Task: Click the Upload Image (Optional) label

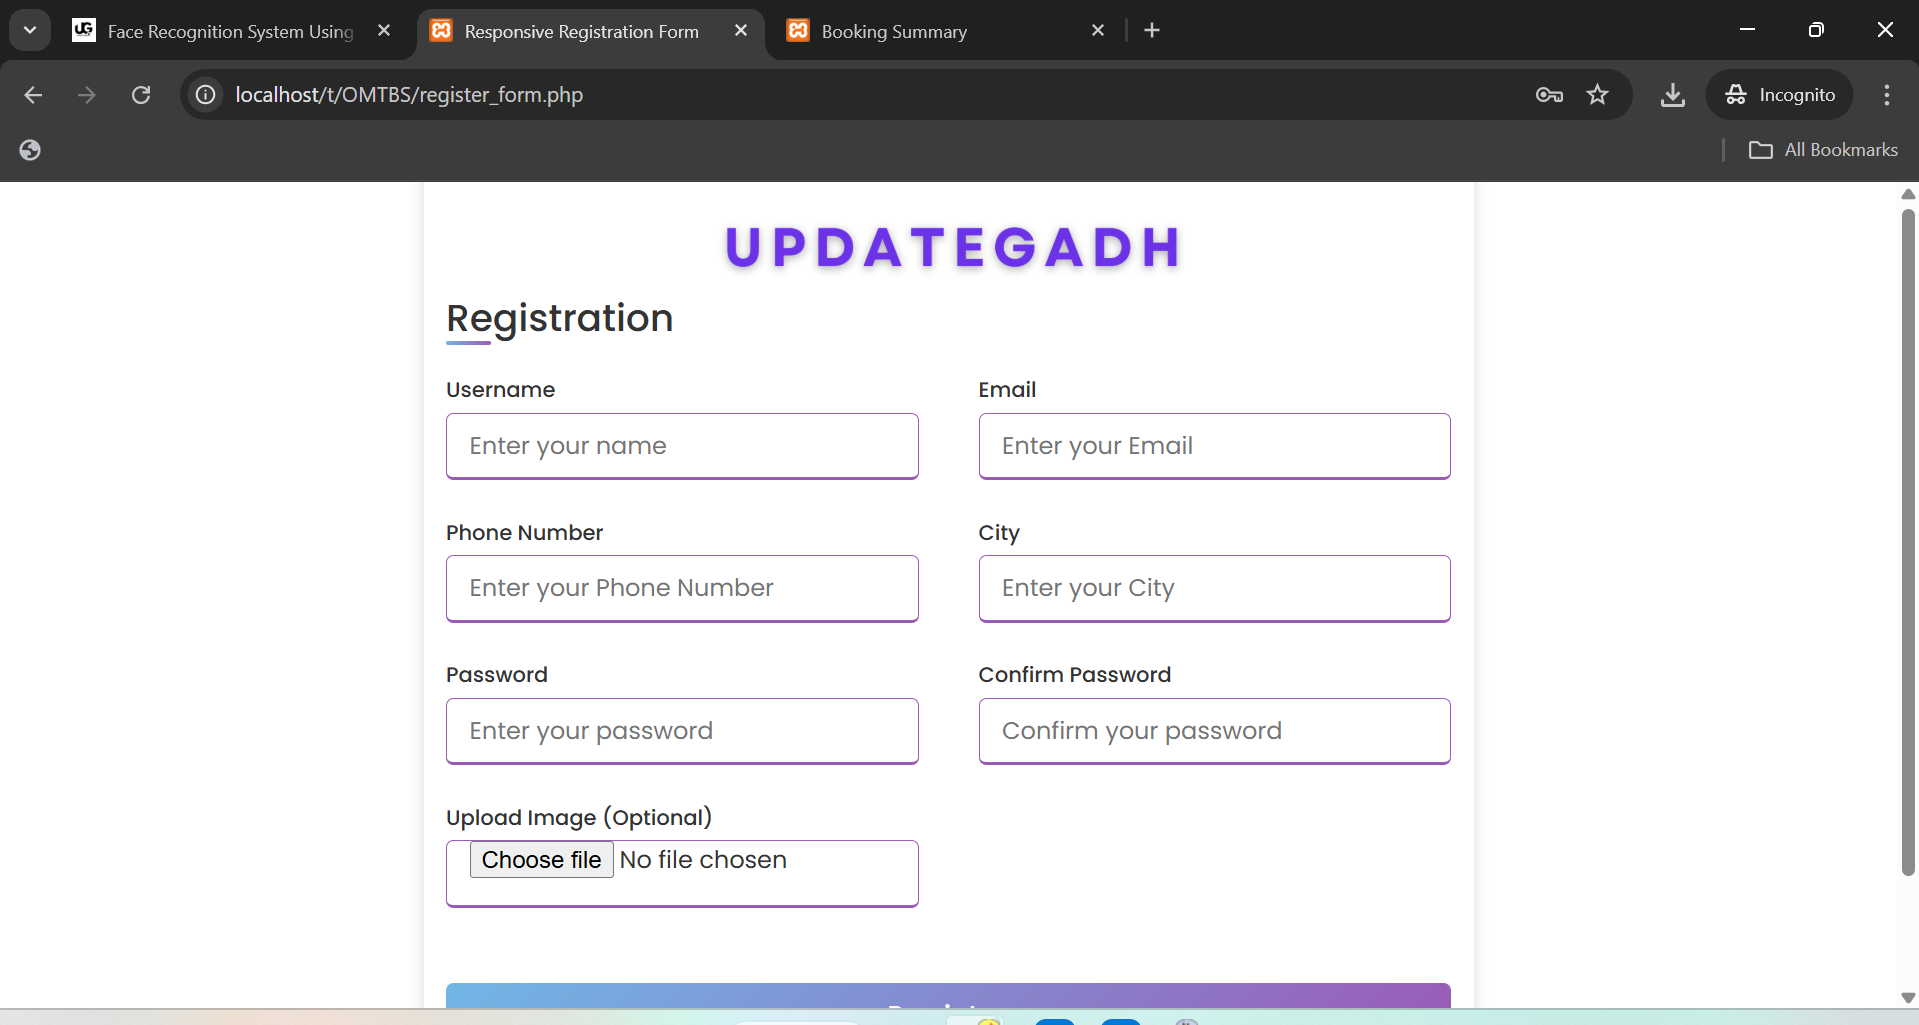Action: point(579,817)
